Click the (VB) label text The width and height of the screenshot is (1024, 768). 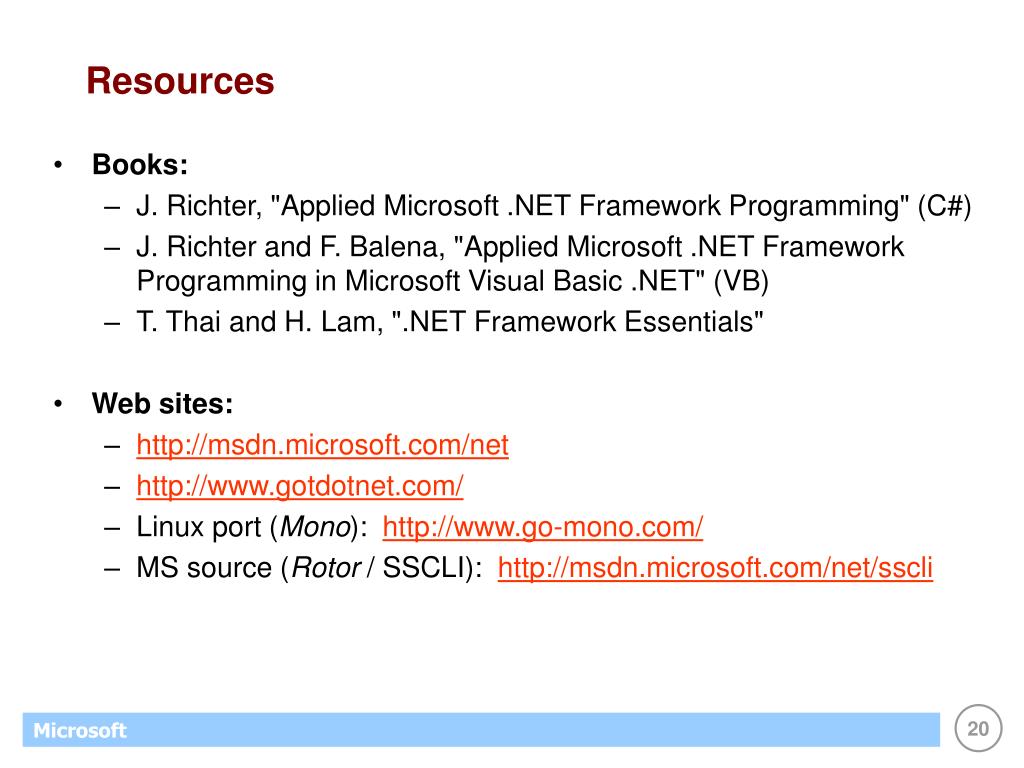click(741, 281)
